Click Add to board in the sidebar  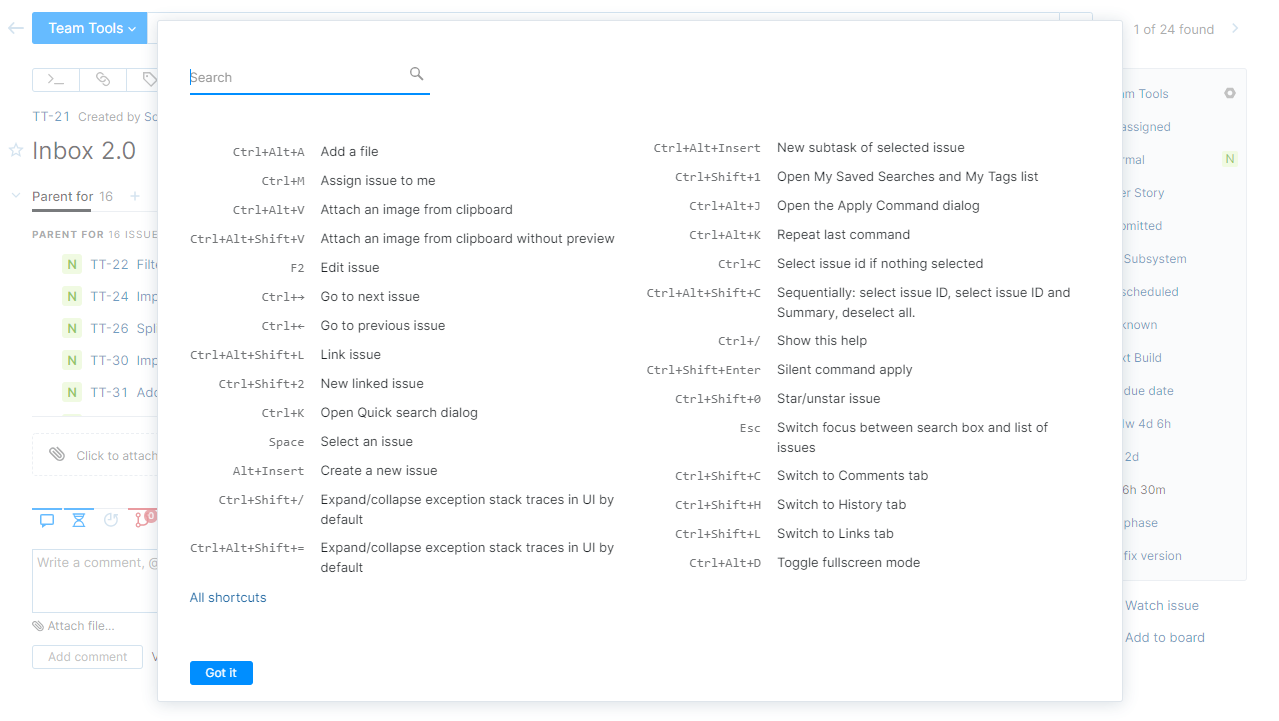[1164, 637]
